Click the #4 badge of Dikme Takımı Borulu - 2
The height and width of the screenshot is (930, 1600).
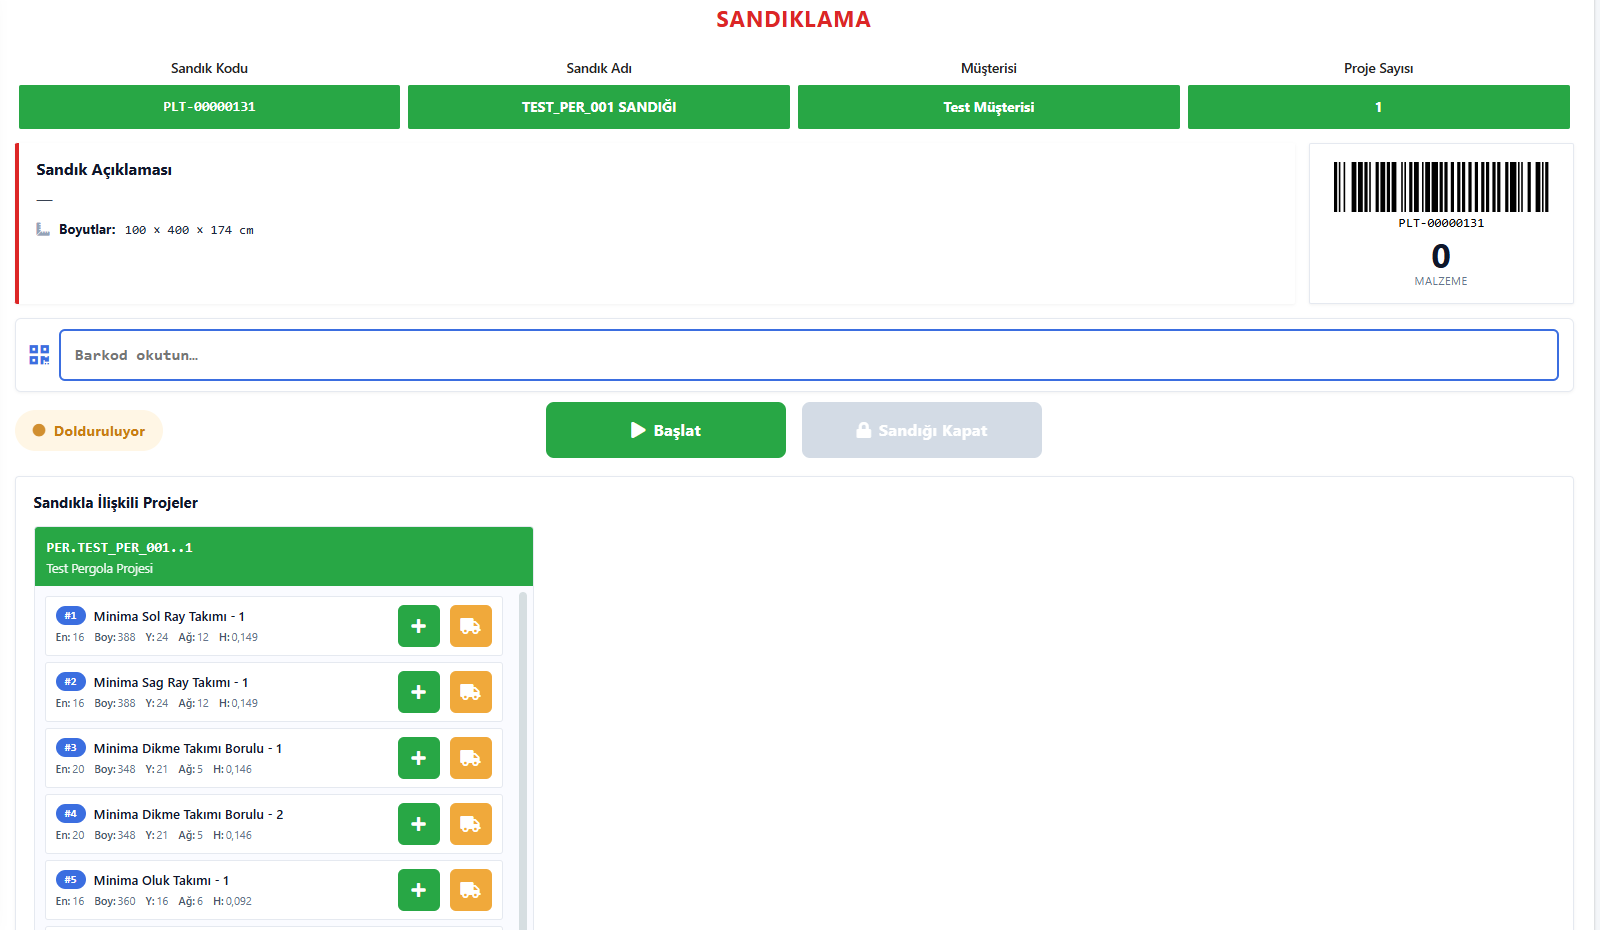71,814
